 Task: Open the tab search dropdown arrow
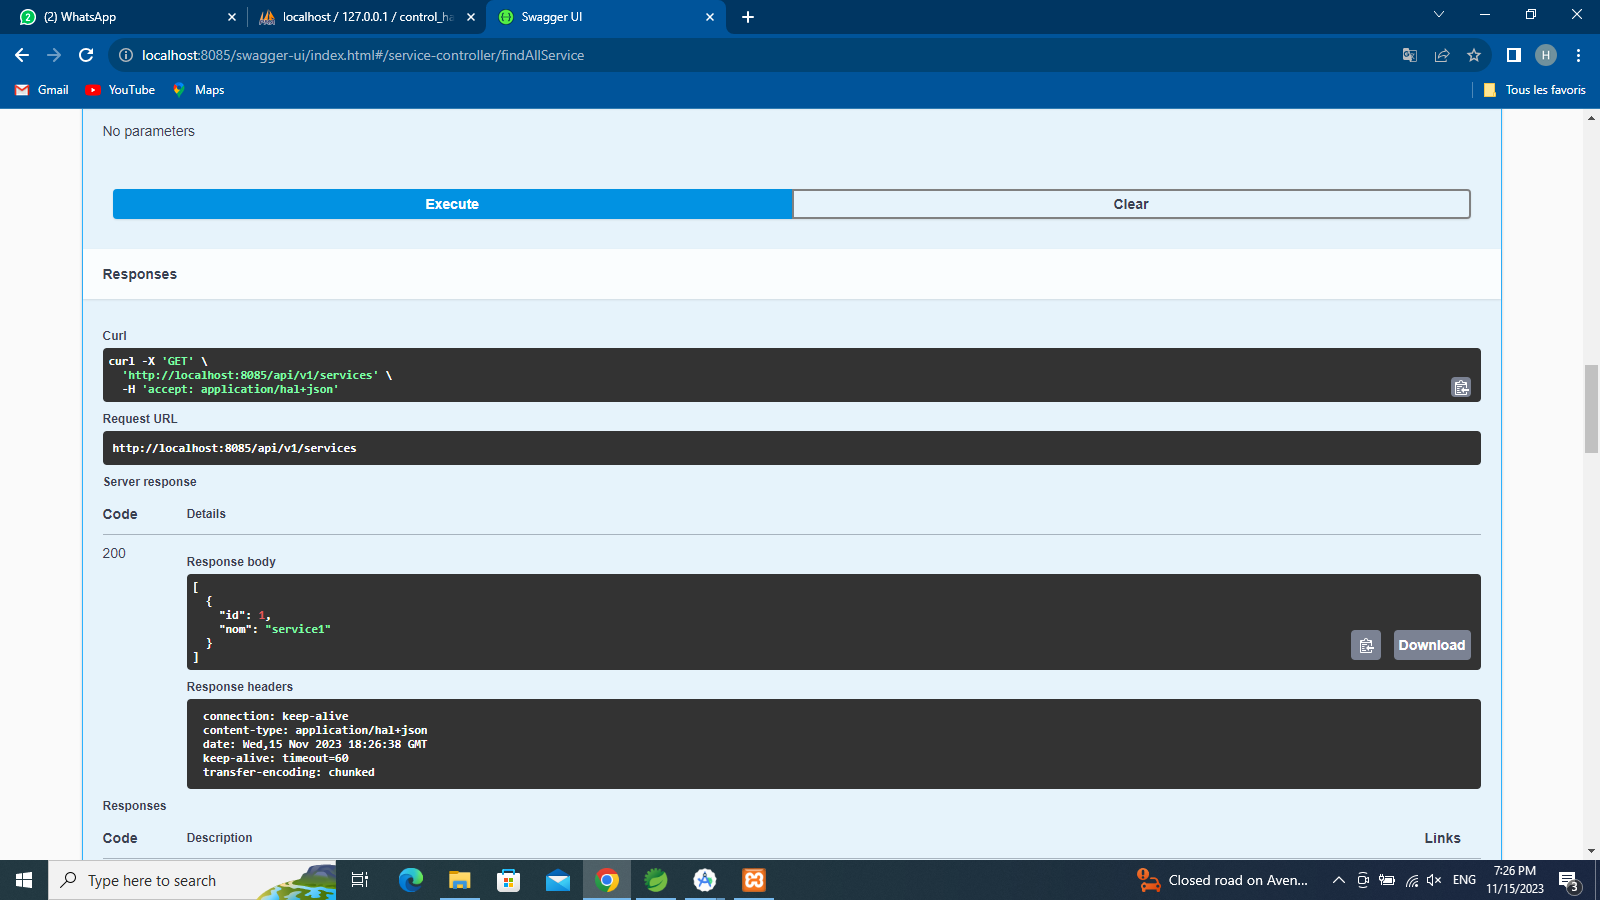point(1437,16)
